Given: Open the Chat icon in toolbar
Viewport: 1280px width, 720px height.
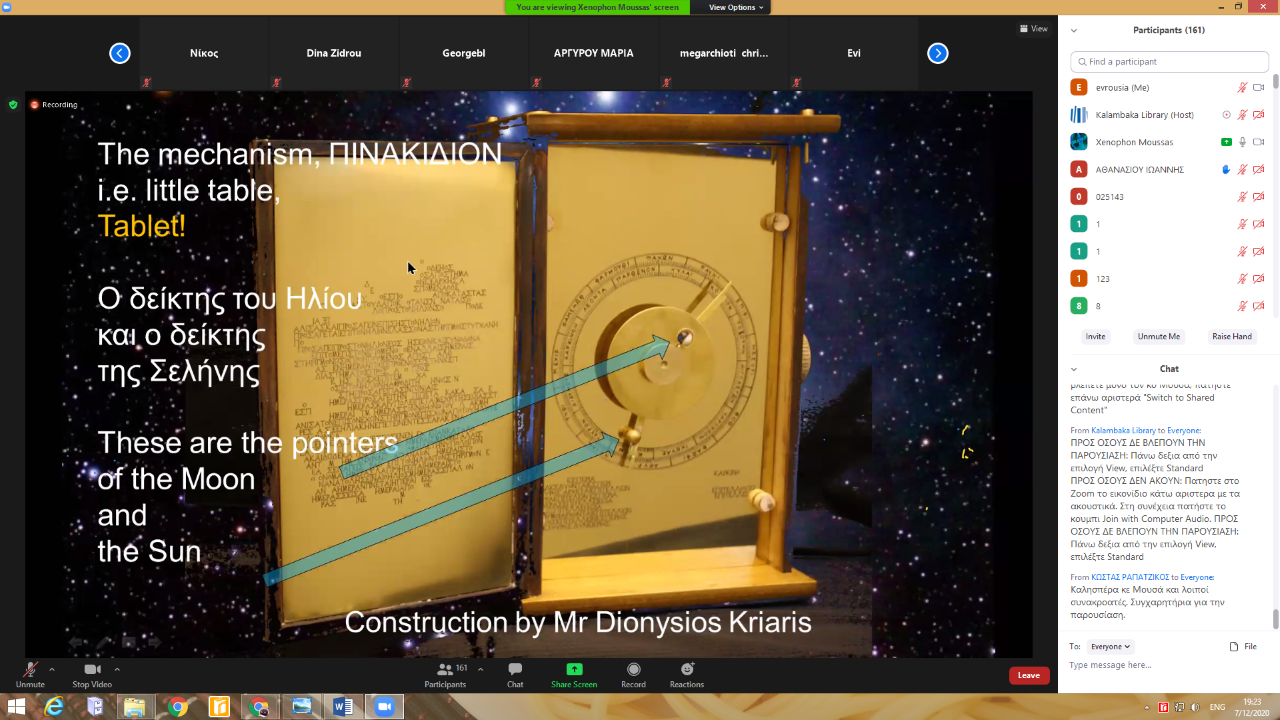Looking at the screenshot, I should [x=515, y=670].
